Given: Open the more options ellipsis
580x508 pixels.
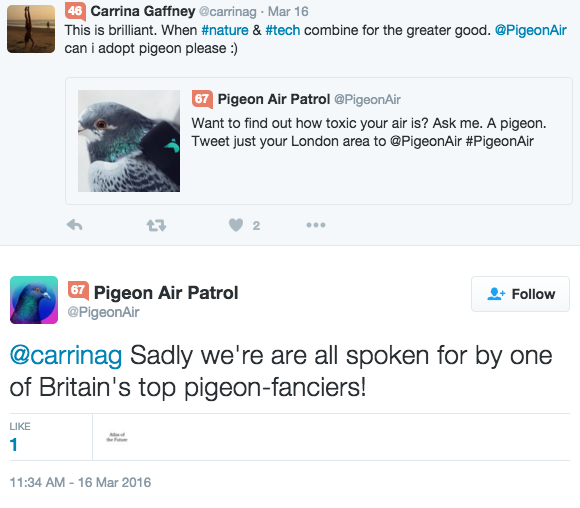Looking at the screenshot, I should pos(316,225).
